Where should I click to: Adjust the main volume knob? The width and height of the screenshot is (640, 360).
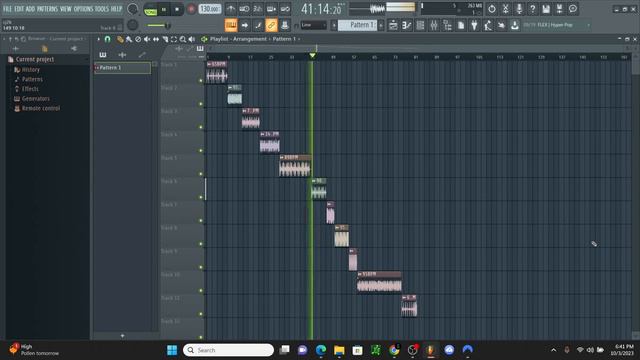pyautogui.click(x=133, y=9)
